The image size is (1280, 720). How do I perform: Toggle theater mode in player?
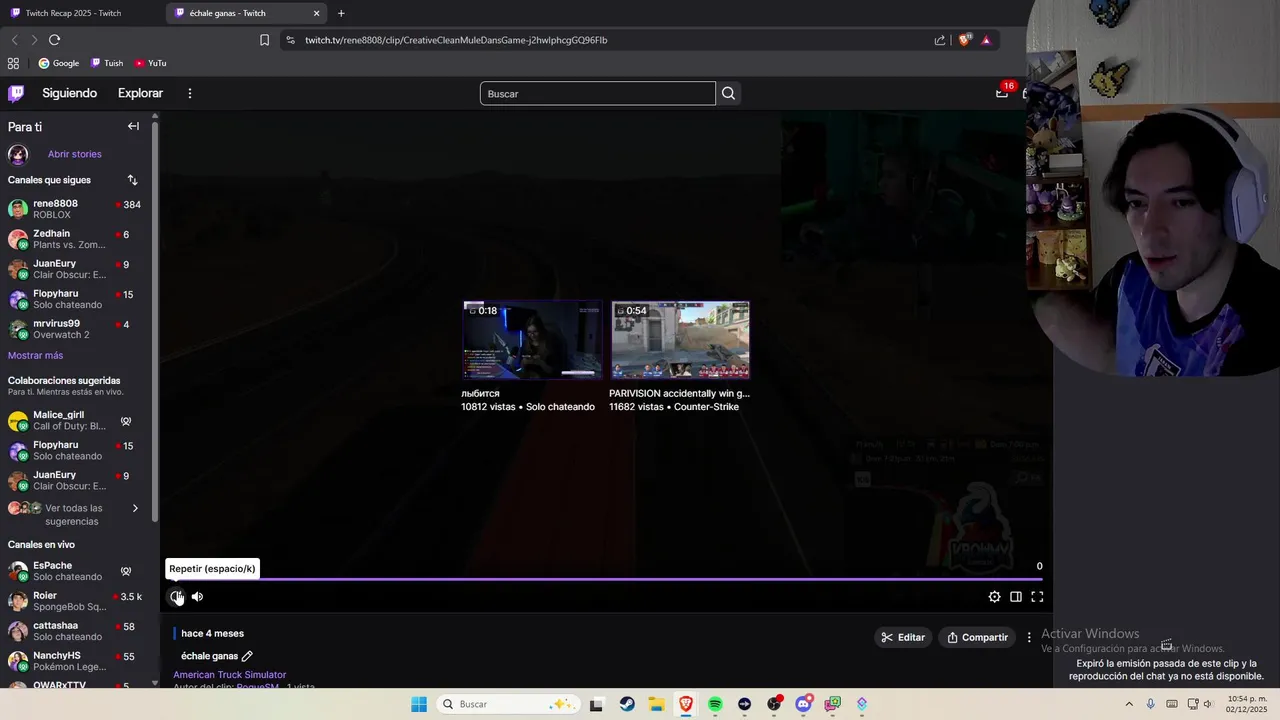click(x=1015, y=597)
